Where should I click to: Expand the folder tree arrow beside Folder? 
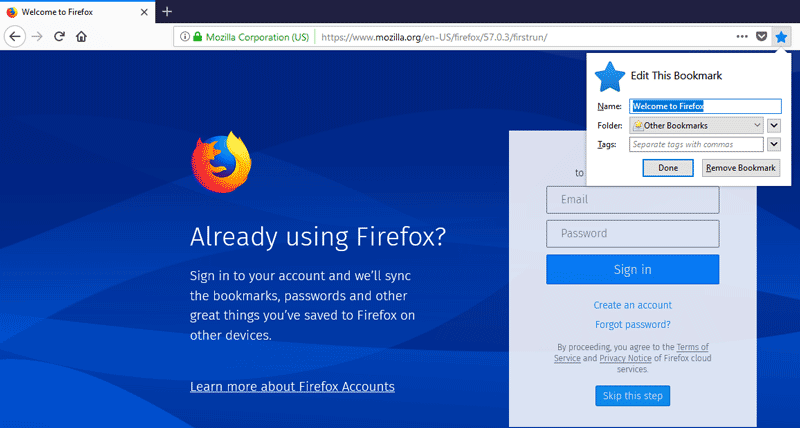tap(774, 125)
